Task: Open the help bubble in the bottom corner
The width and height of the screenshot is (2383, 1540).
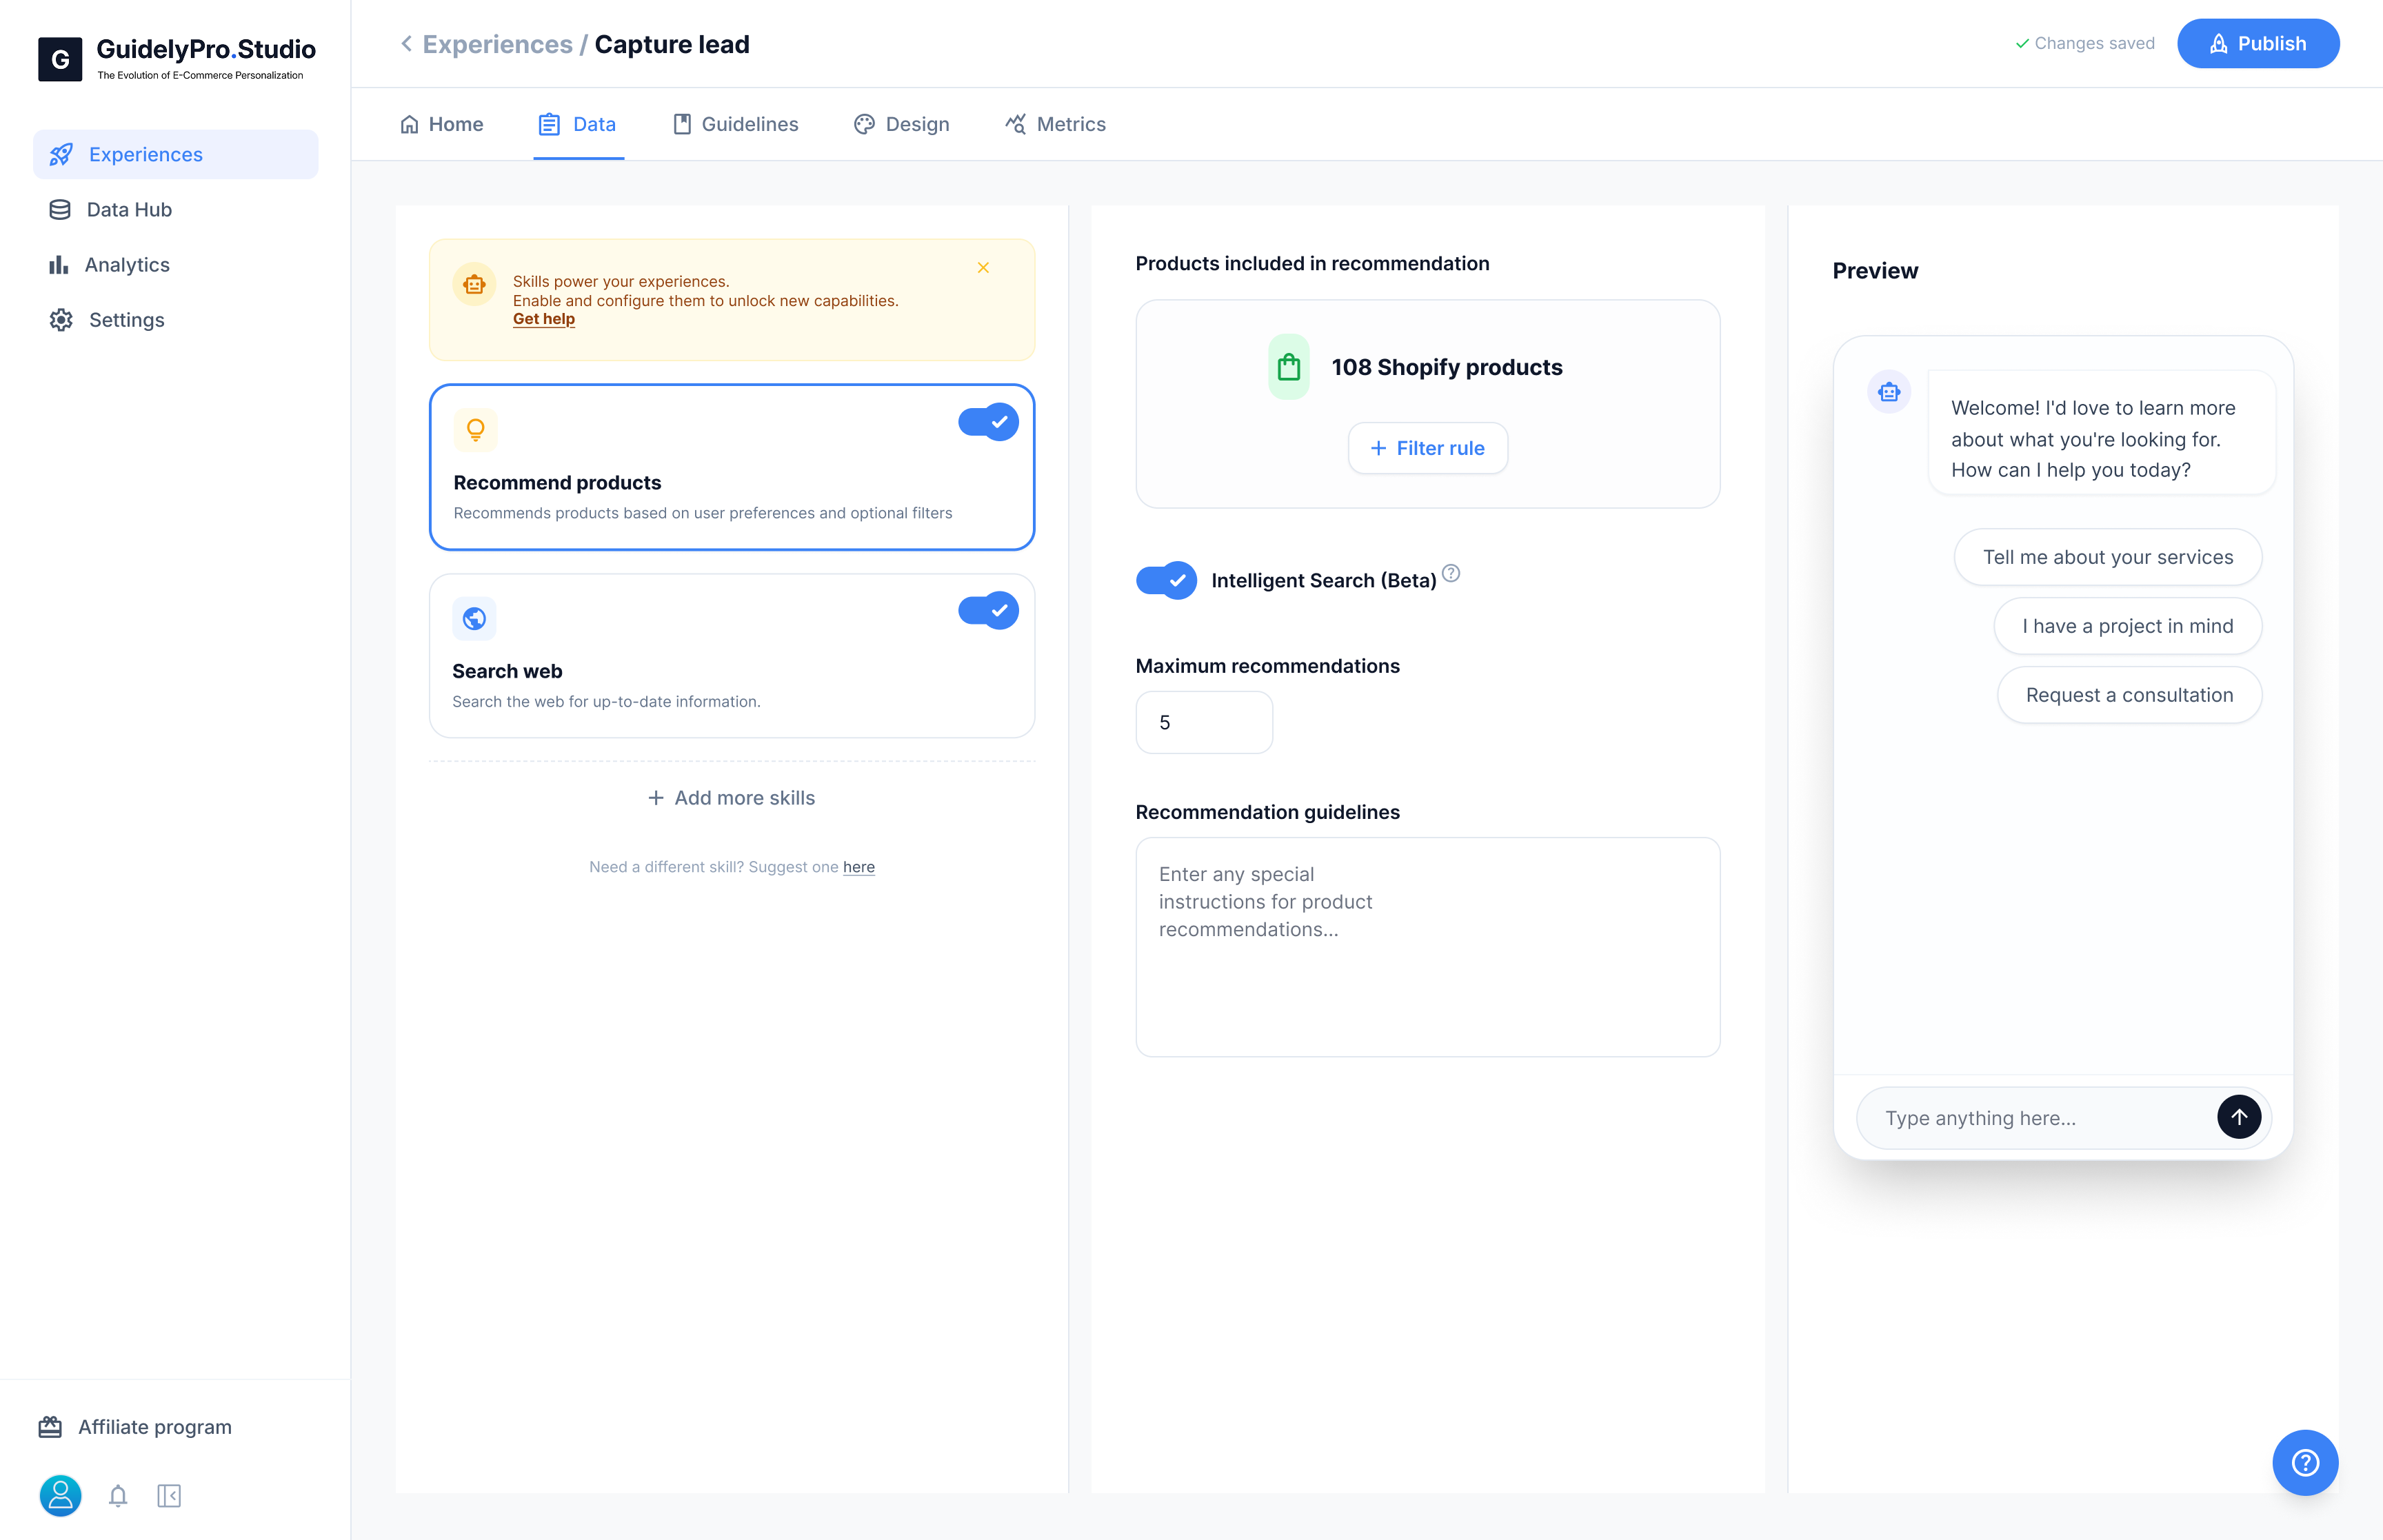Action: point(2306,1462)
